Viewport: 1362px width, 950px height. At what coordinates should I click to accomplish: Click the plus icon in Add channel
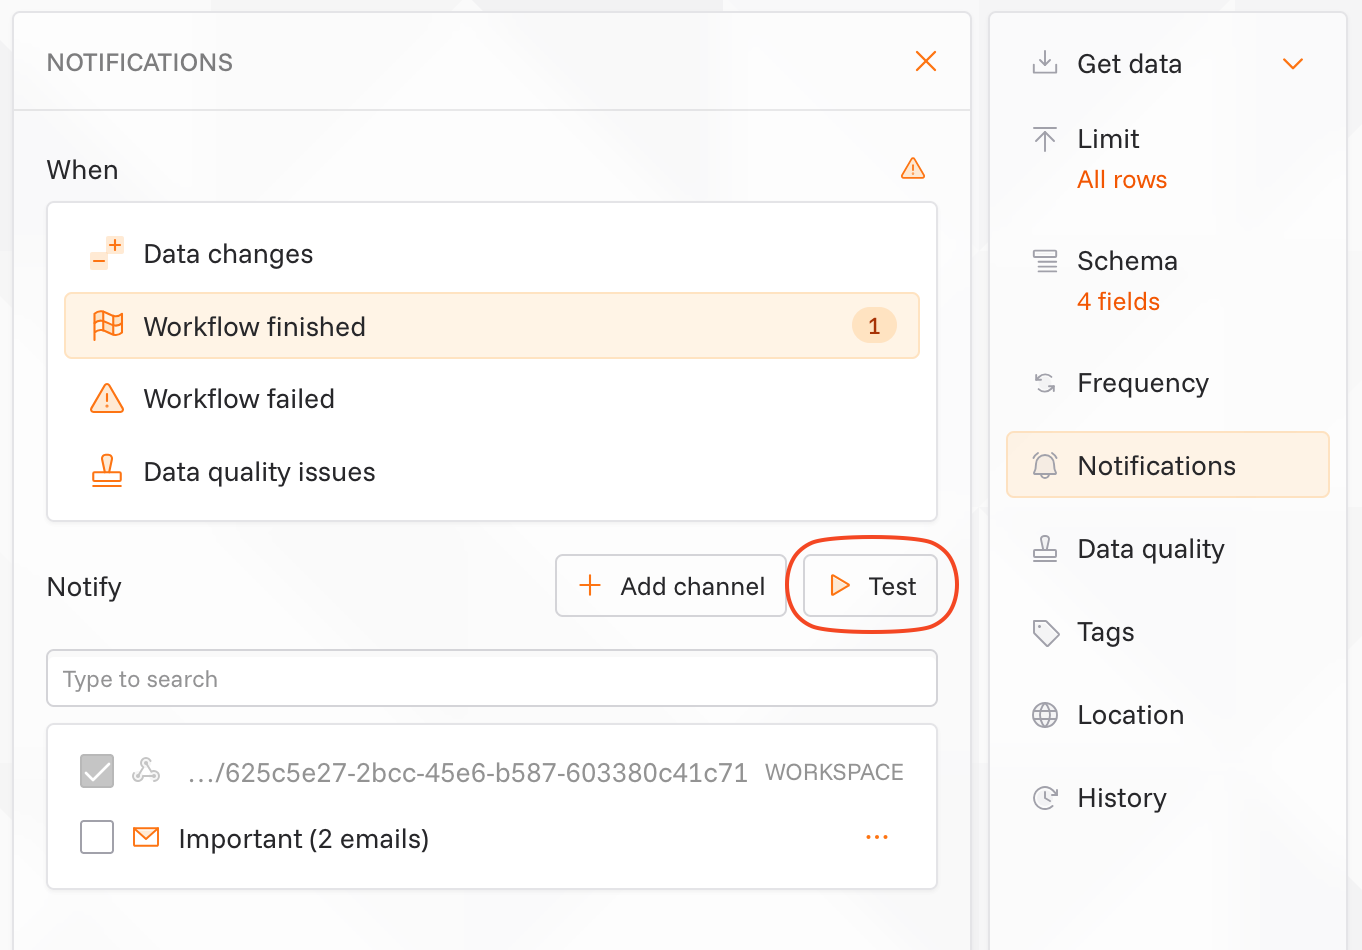pos(590,586)
